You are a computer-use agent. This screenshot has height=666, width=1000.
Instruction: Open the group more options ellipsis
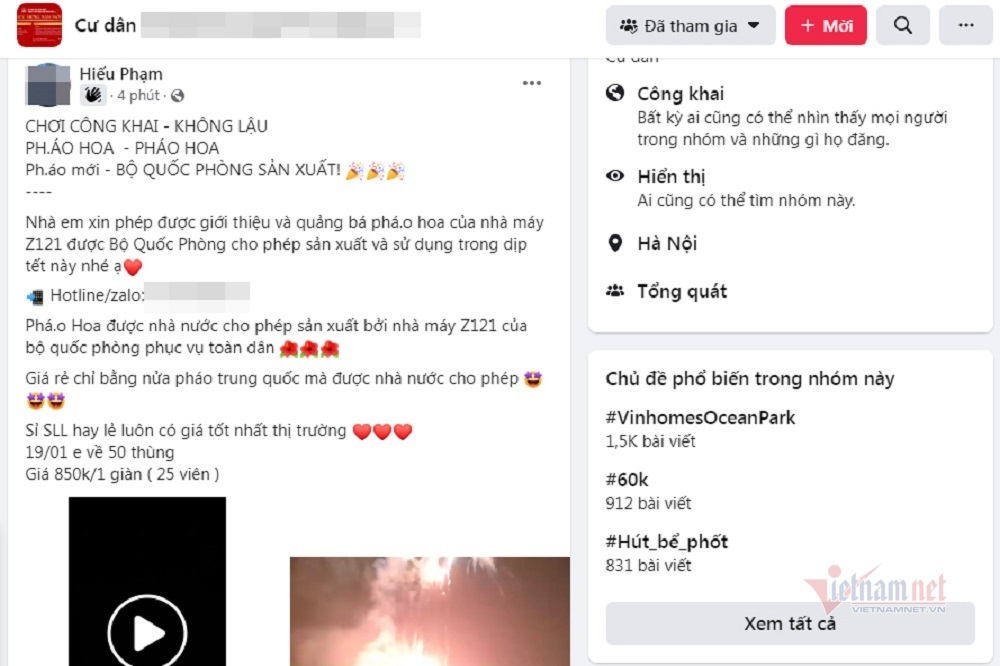click(966, 26)
